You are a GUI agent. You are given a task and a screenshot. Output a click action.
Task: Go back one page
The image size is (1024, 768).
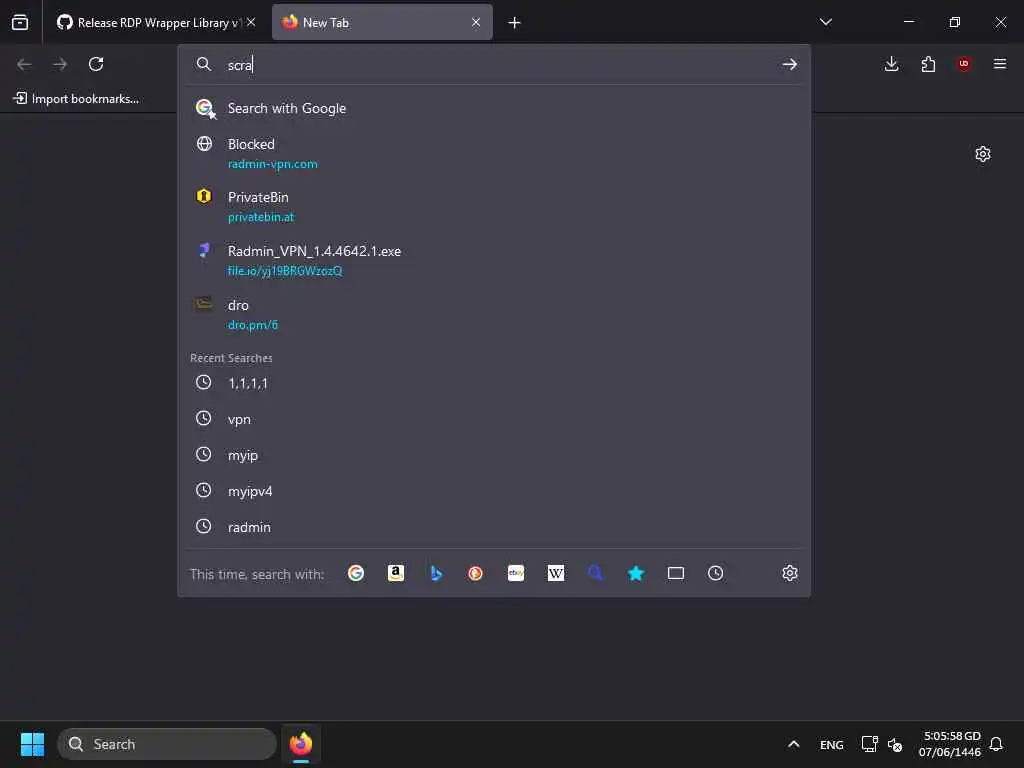click(24, 64)
